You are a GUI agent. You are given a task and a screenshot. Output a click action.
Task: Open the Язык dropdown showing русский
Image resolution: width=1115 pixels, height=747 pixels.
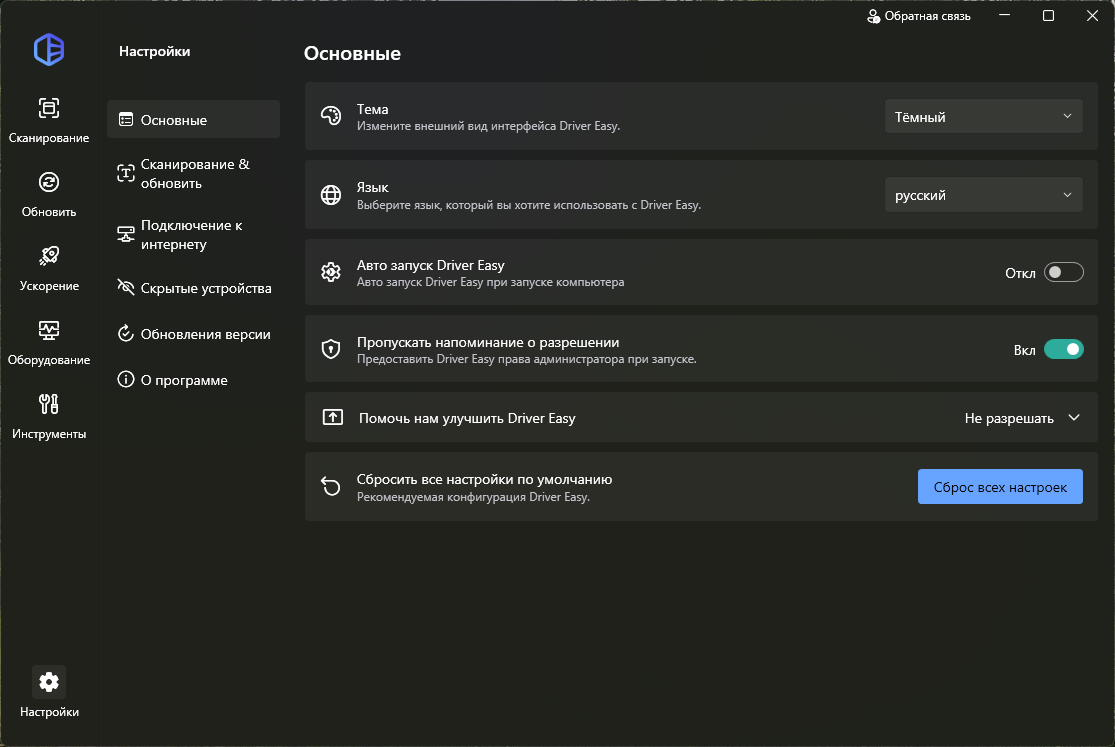pos(983,195)
